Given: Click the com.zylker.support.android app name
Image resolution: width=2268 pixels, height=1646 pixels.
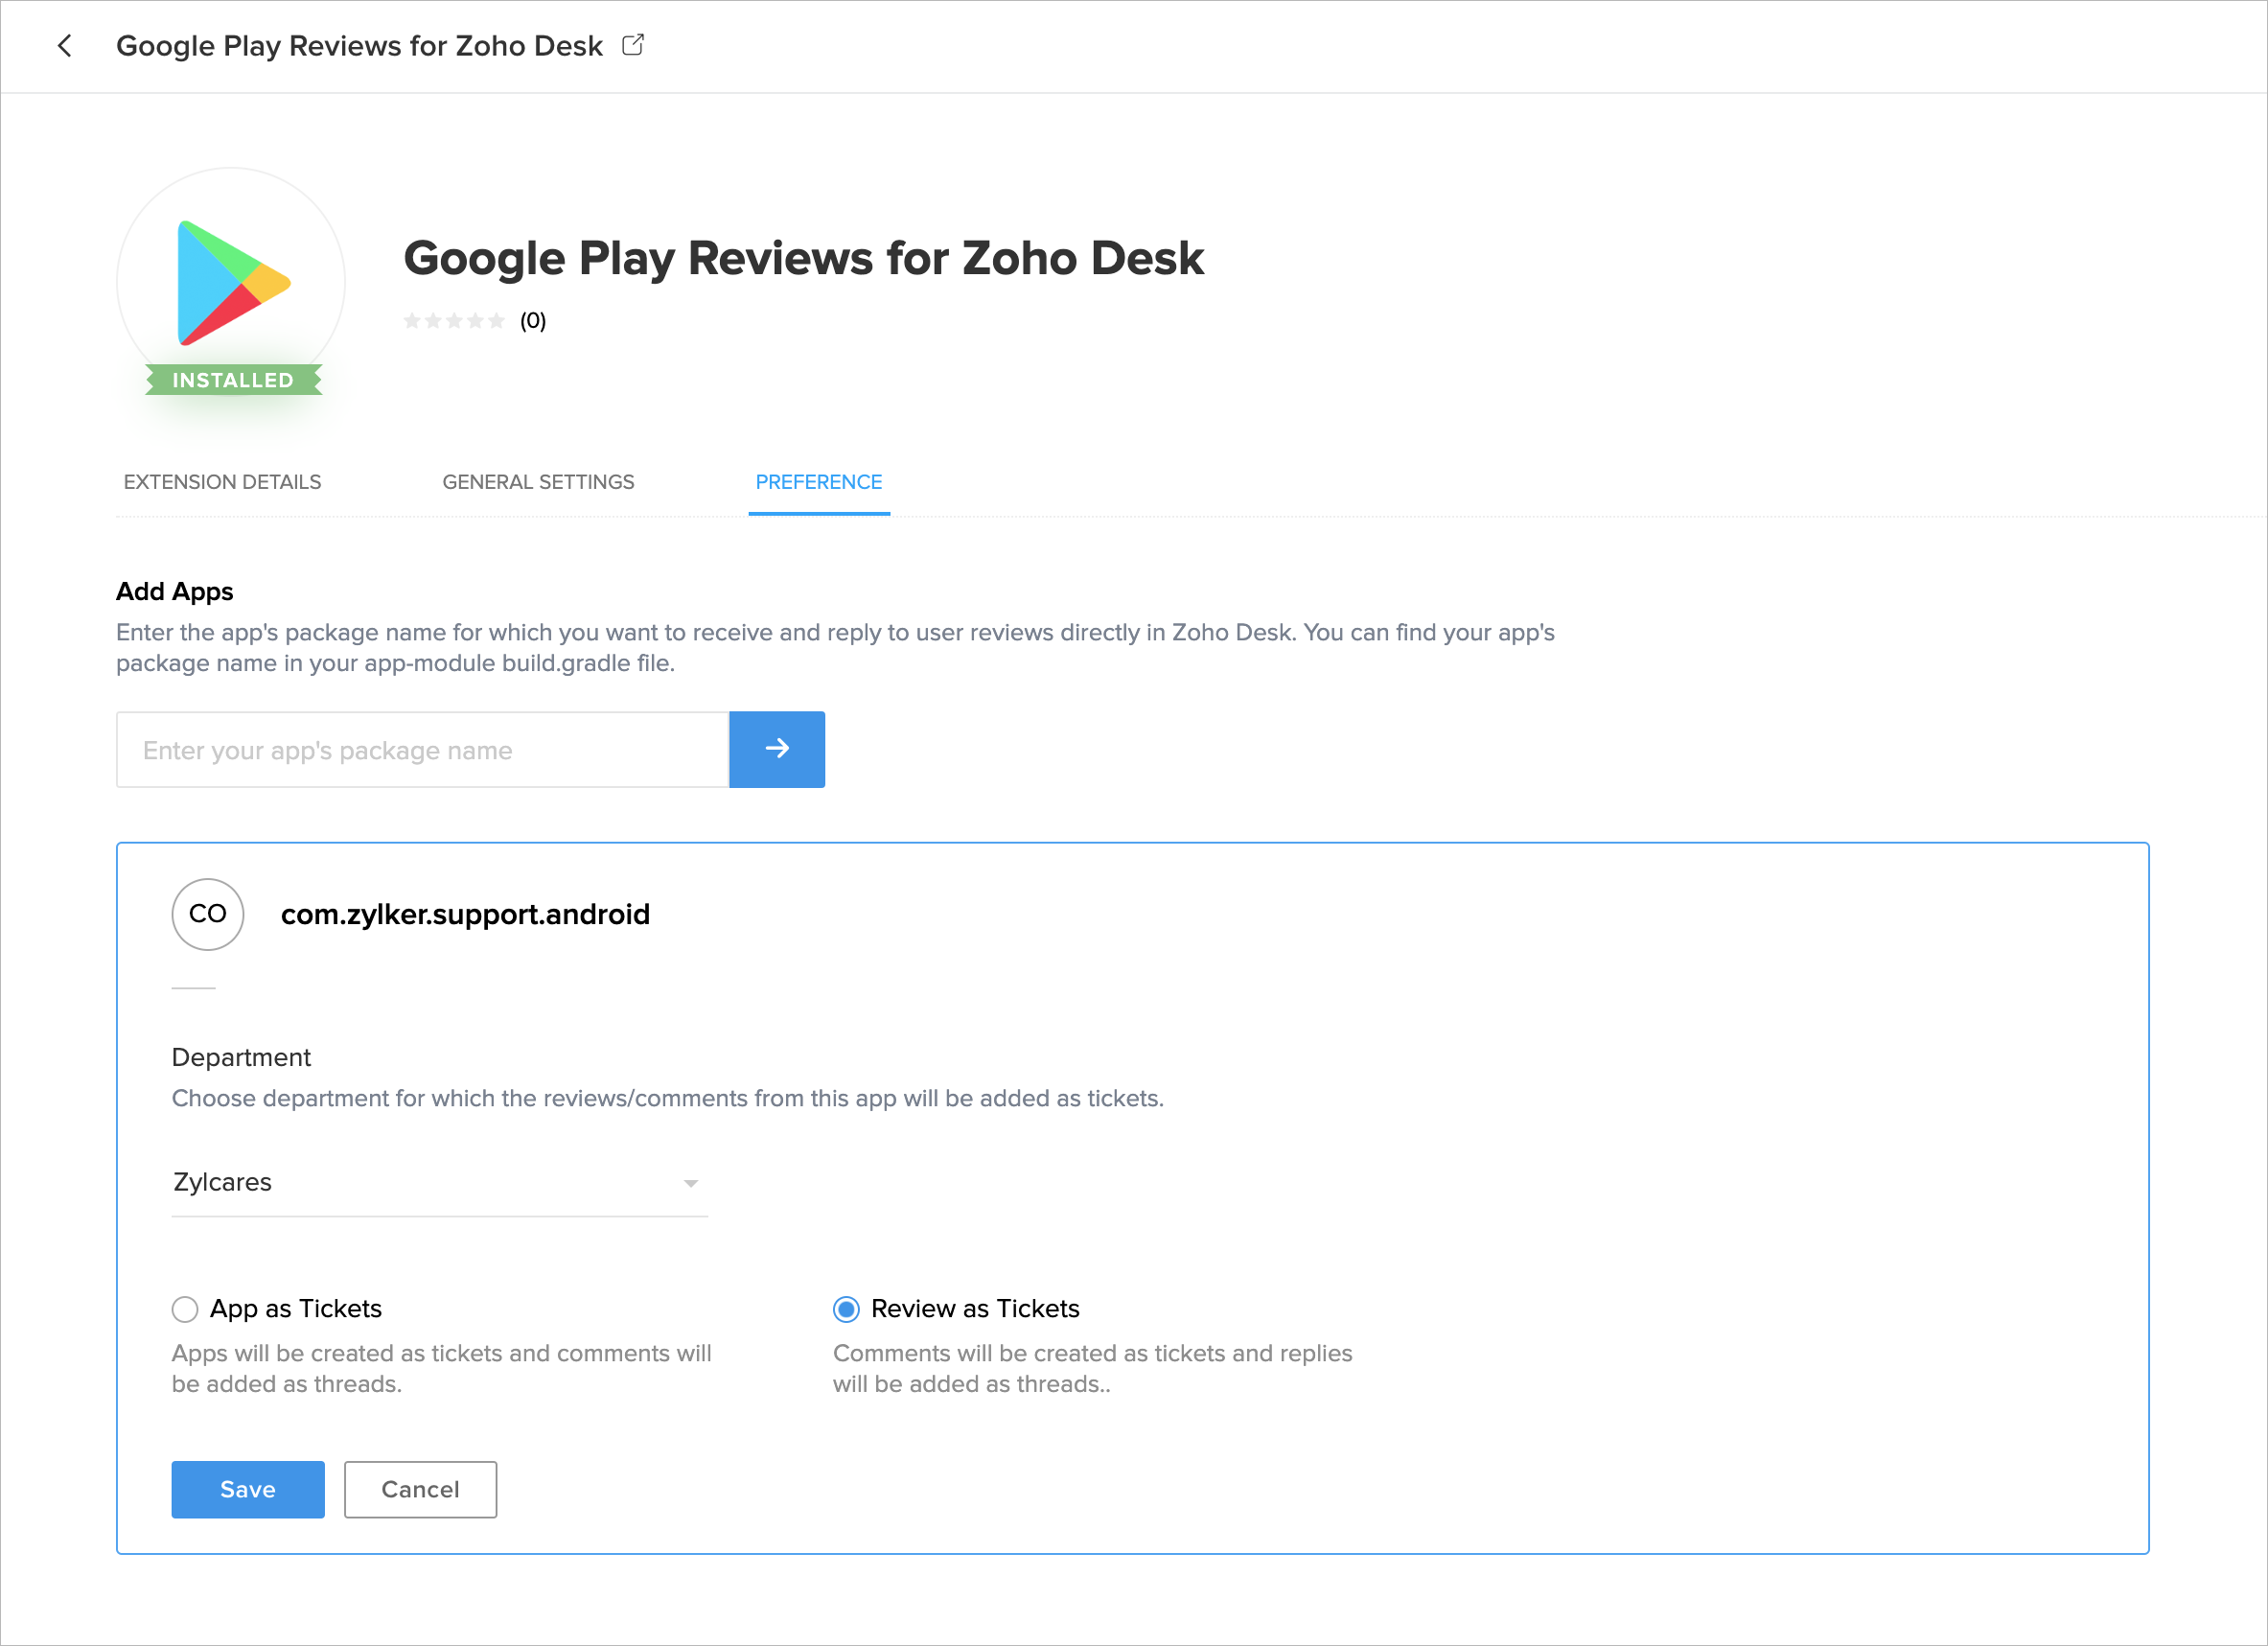Looking at the screenshot, I should [x=465, y=914].
